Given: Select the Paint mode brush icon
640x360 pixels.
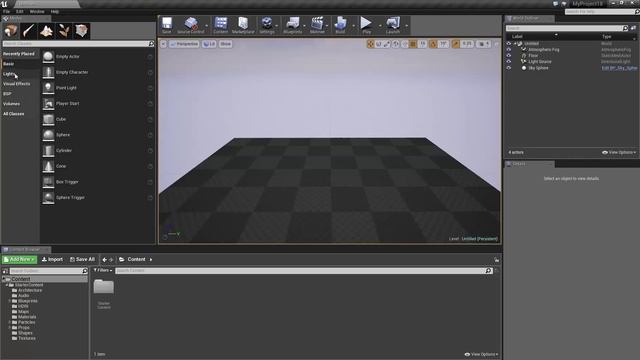Looking at the screenshot, I should coord(29,31).
